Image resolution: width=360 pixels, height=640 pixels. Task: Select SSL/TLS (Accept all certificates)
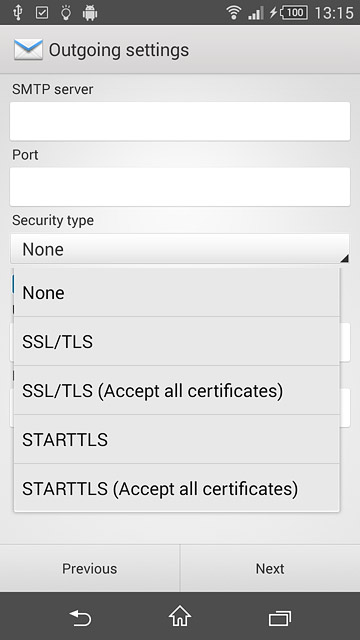(177, 390)
